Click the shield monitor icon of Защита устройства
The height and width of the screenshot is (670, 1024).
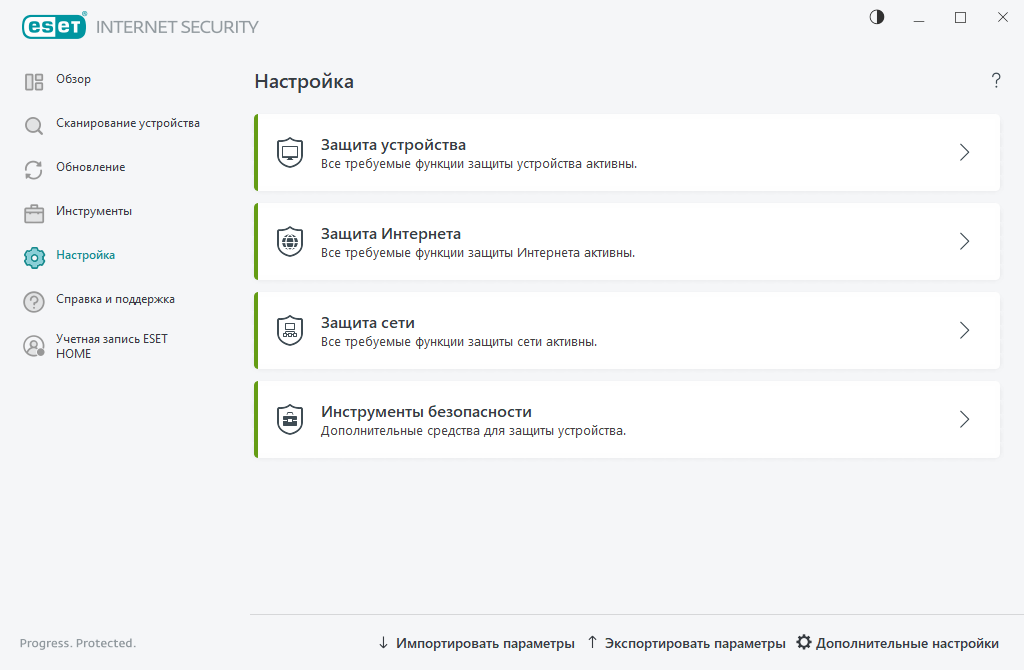click(290, 153)
